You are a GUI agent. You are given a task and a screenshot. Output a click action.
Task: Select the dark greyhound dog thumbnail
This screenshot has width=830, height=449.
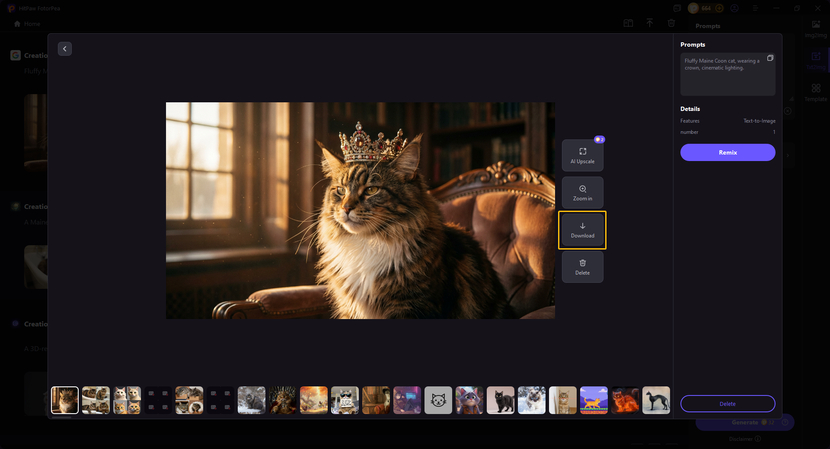pyautogui.click(x=656, y=400)
